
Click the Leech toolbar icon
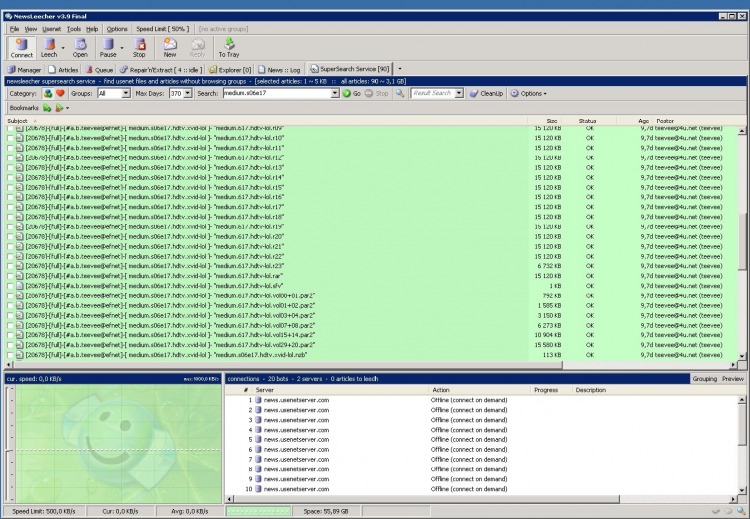49,44
